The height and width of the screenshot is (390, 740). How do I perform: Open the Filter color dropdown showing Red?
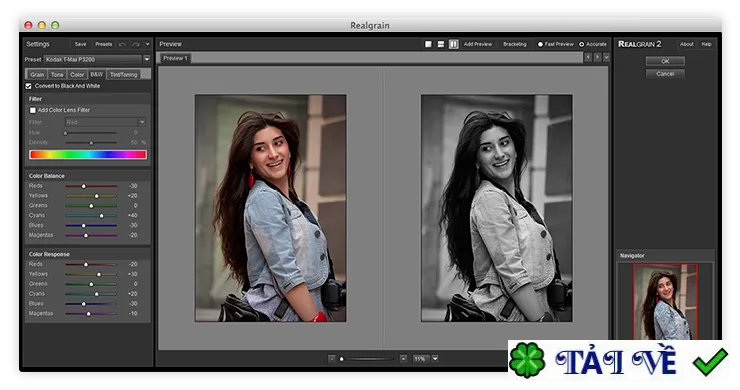point(105,122)
